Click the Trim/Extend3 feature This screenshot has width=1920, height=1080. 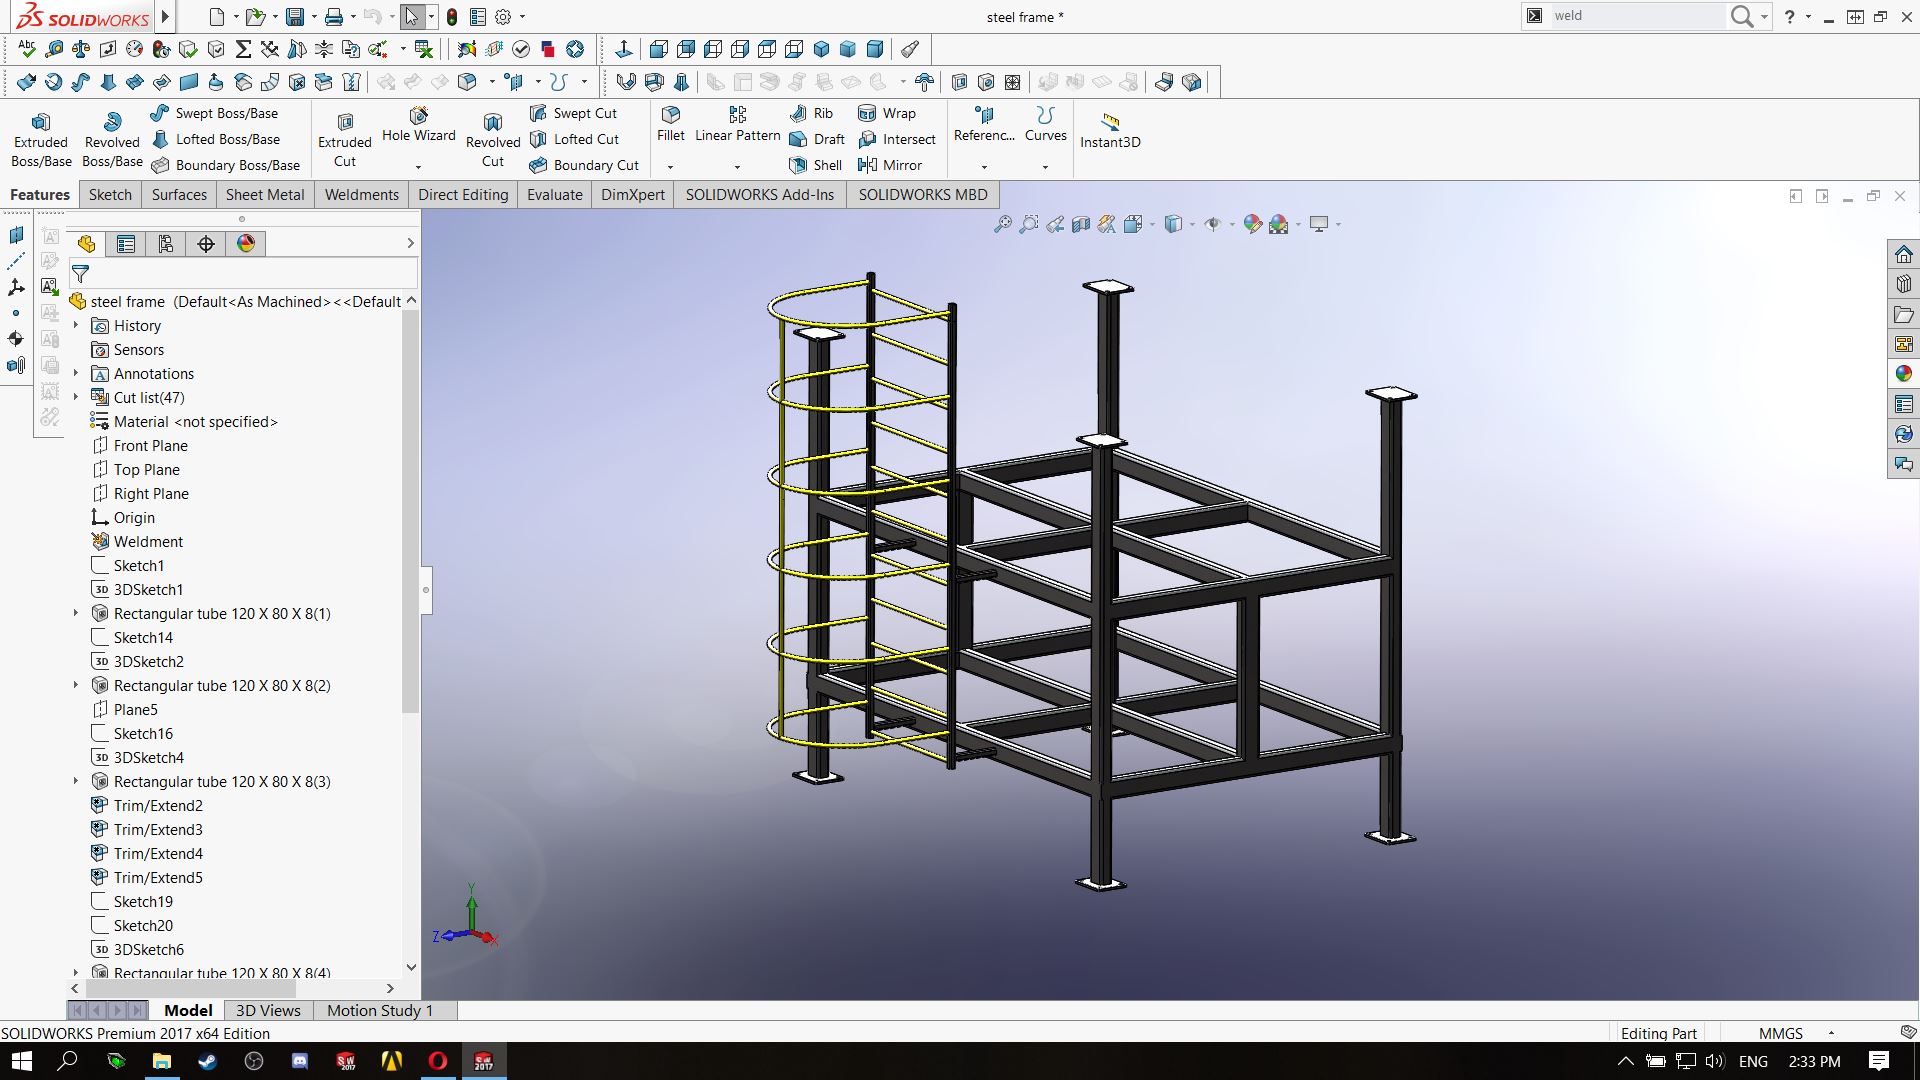pyautogui.click(x=157, y=829)
